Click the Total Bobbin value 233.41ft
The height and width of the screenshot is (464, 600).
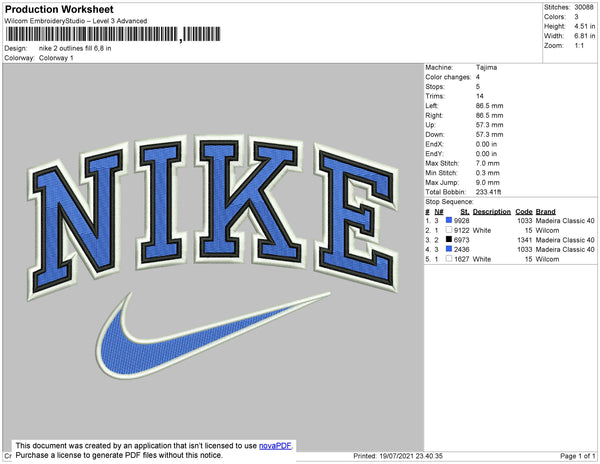[489, 192]
